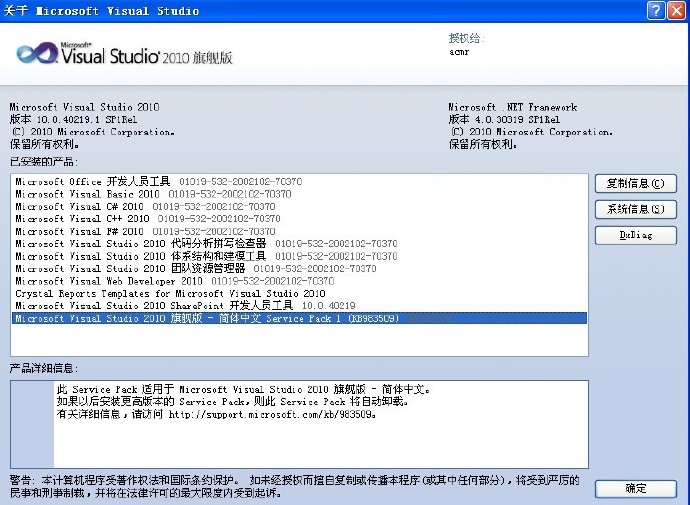
Task: Click the 复制信息(C) button
Action: [635, 183]
